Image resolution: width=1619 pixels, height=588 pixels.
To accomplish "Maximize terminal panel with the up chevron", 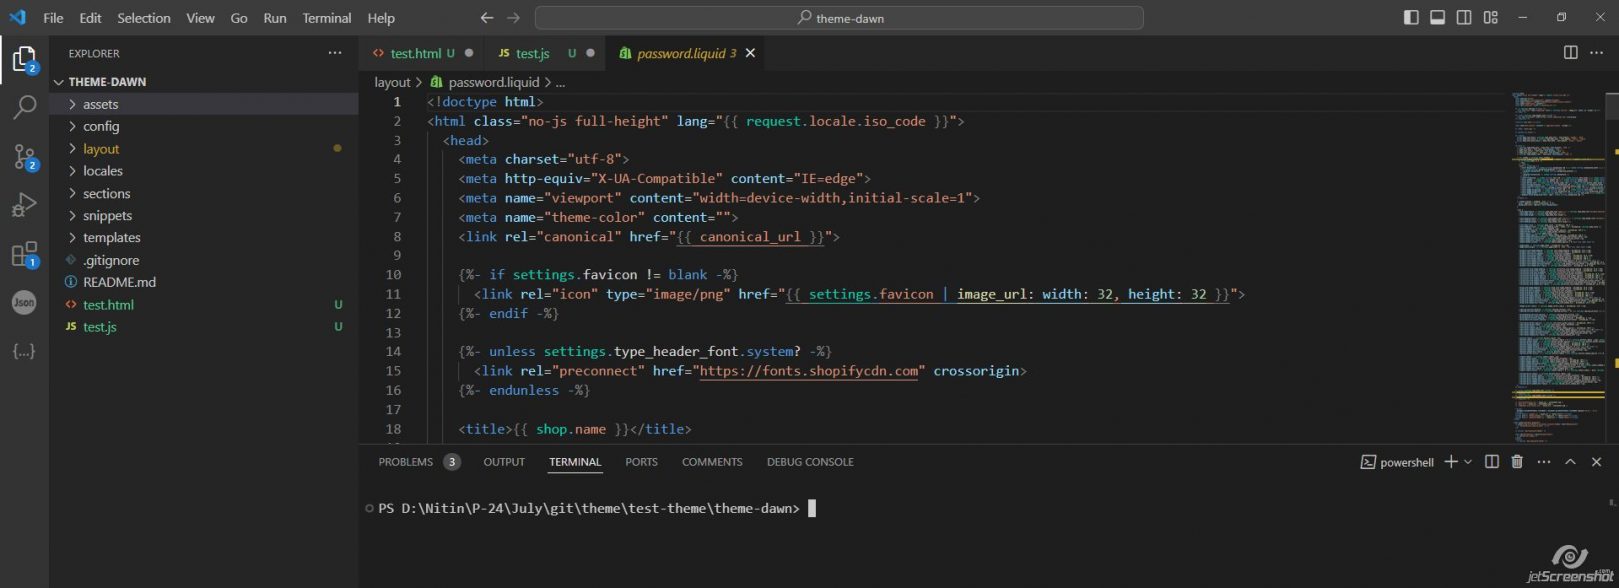I will coord(1570,462).
